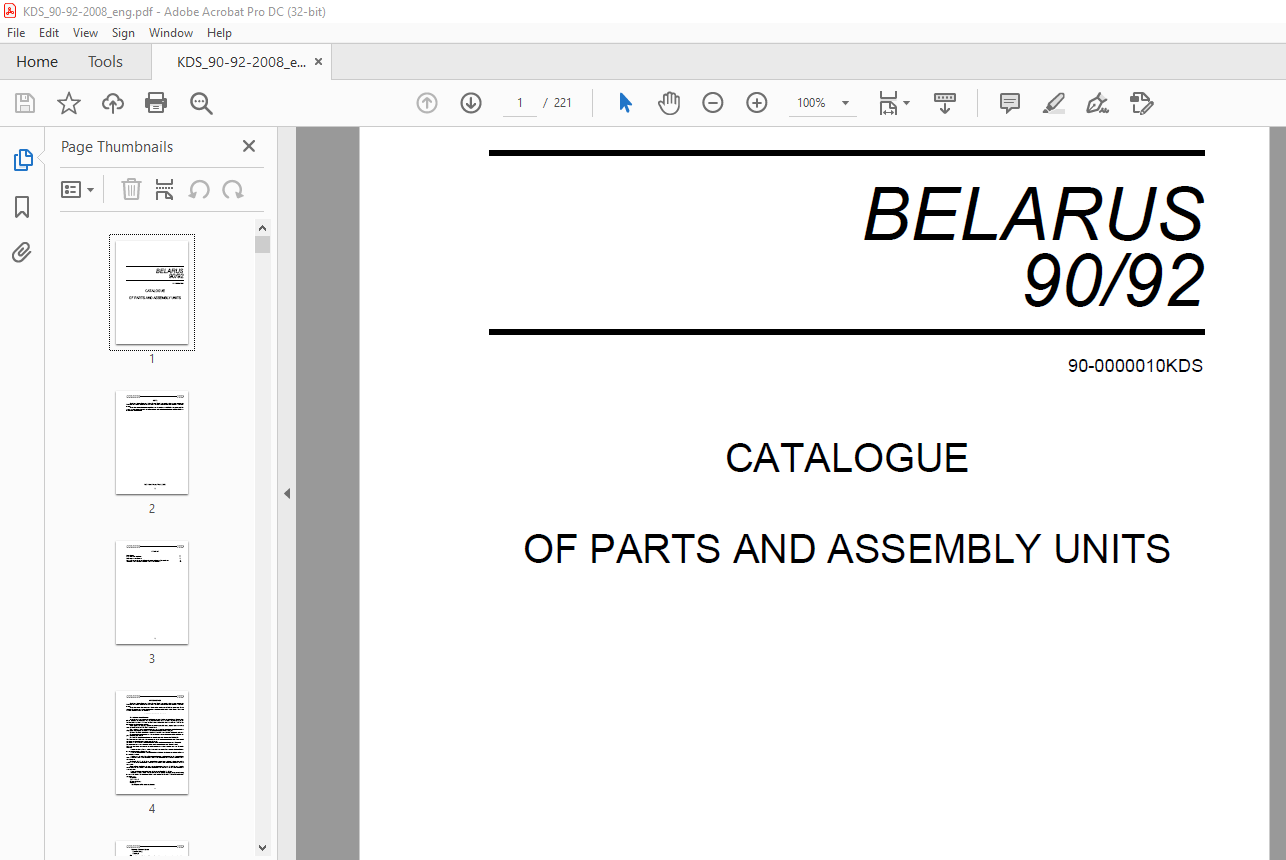
Task: Open the Bookmarks panel icon
Action: 22,207
